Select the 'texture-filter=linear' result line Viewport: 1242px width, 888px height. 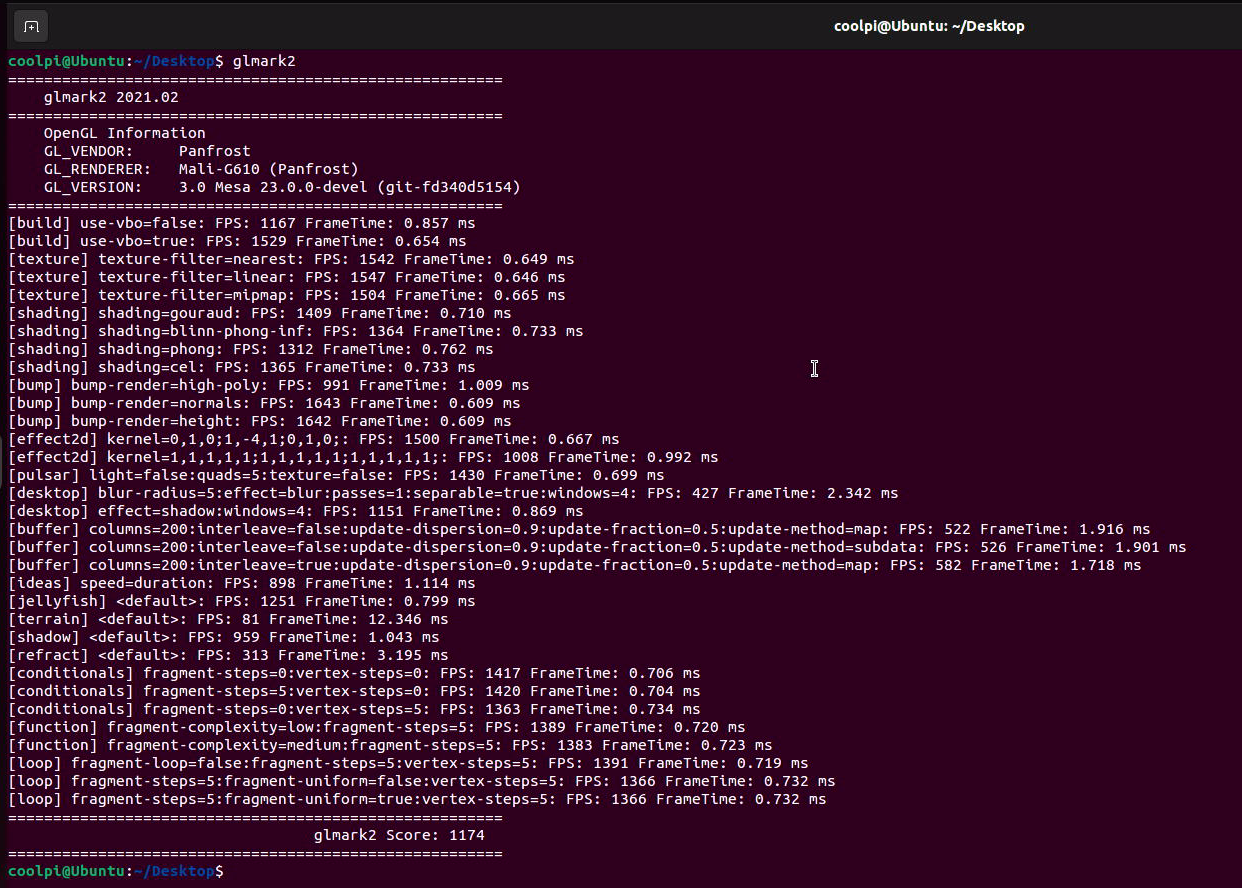tap(287, 277)
